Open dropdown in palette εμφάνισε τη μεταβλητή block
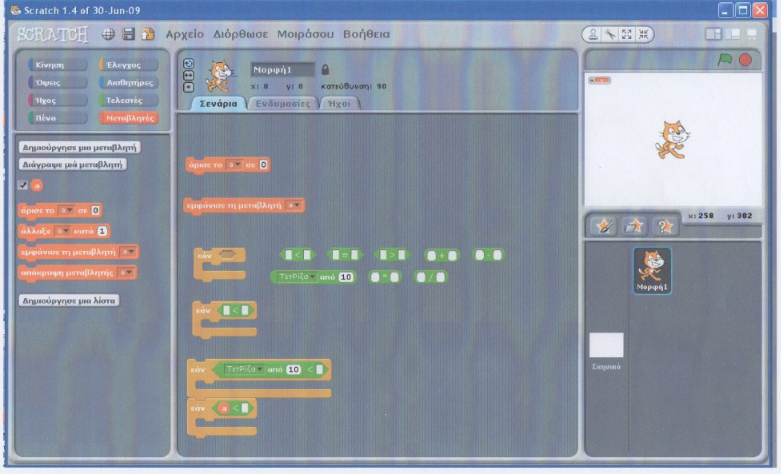The height and width of the screenshot is (474, 781). pyautogui.click(x=129, y=252)
